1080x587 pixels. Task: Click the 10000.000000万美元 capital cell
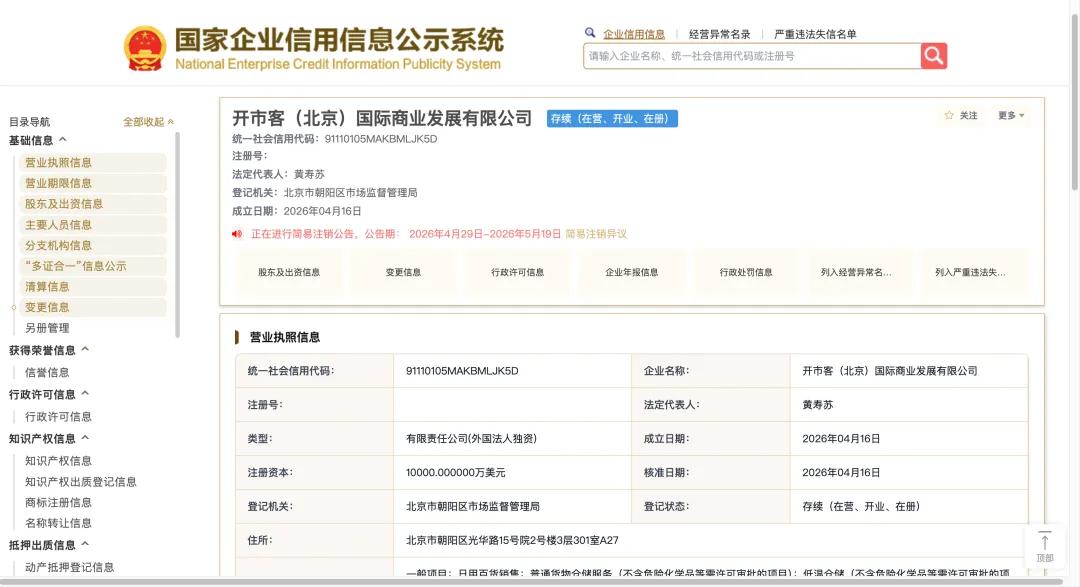pyautogui.click(x=512, y=473)
